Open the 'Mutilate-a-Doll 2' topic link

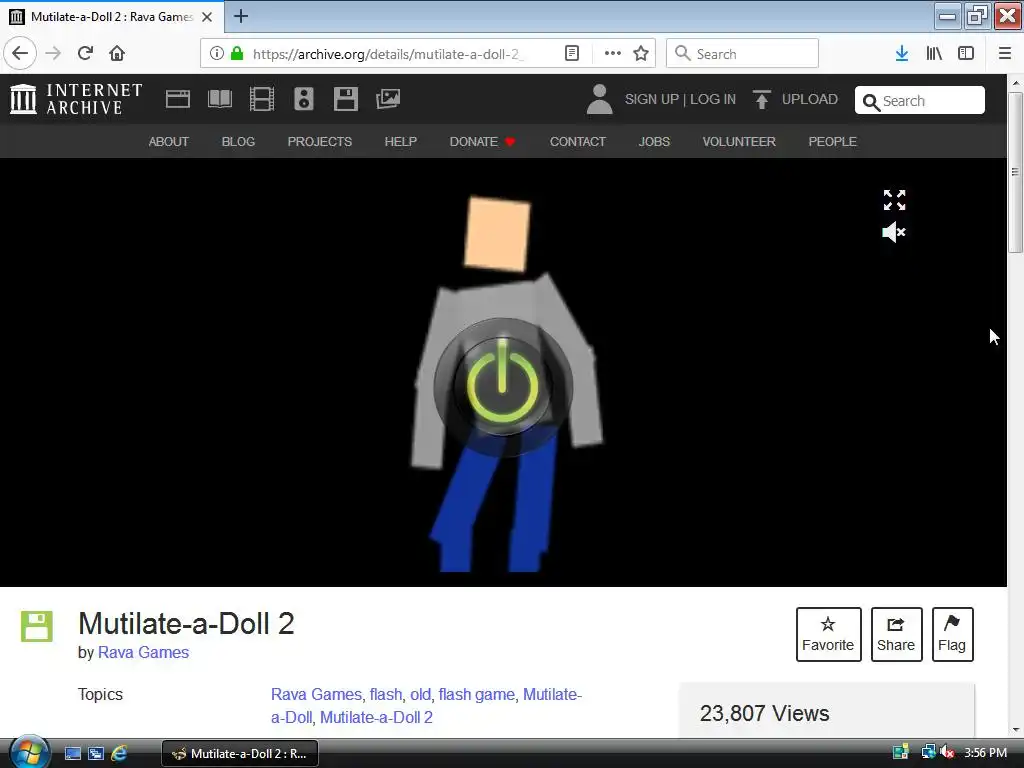click(x=376, y=717)
